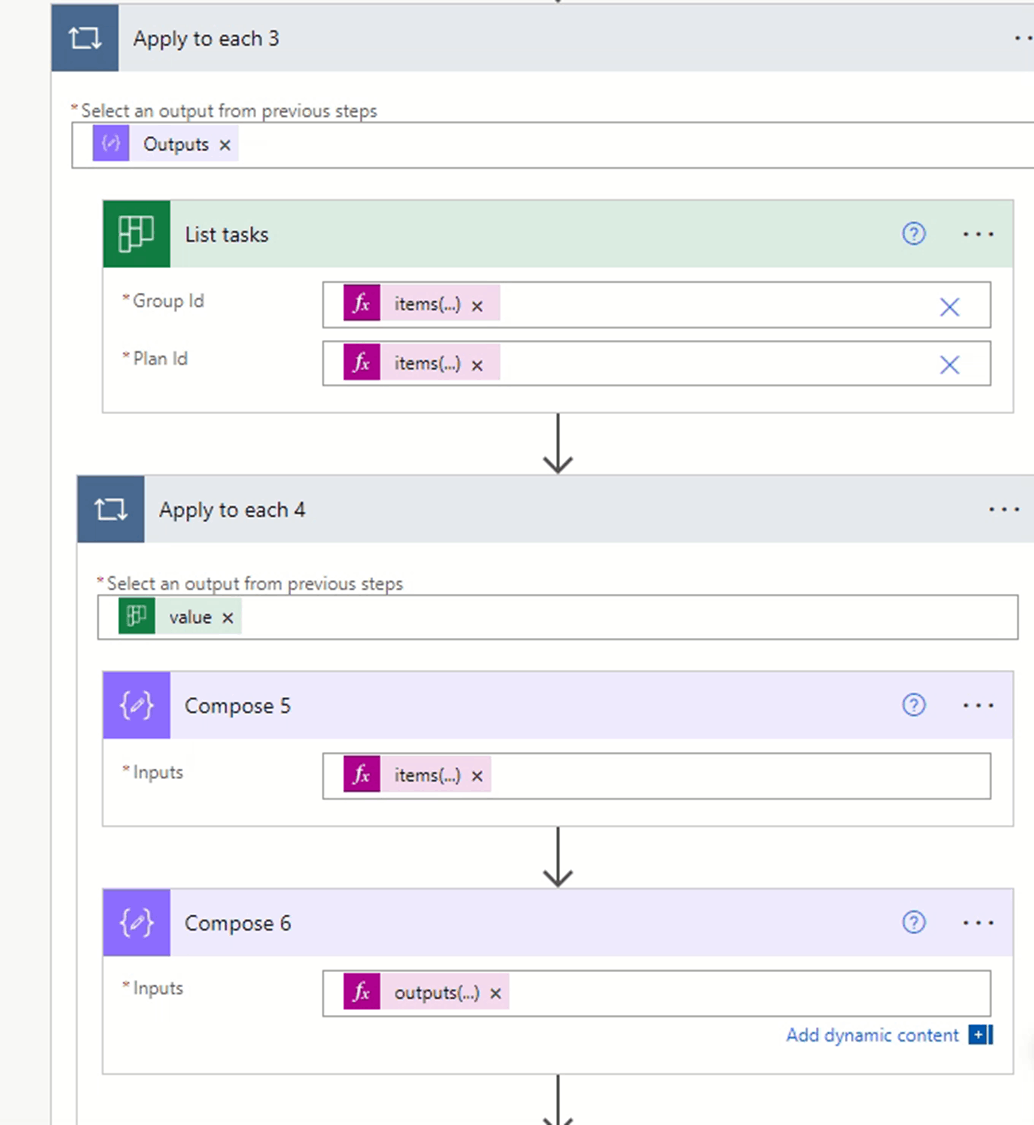Click the List tasks Planner icon
Viewport: 1034px width, 1125px height.
[x=136, y=234]
